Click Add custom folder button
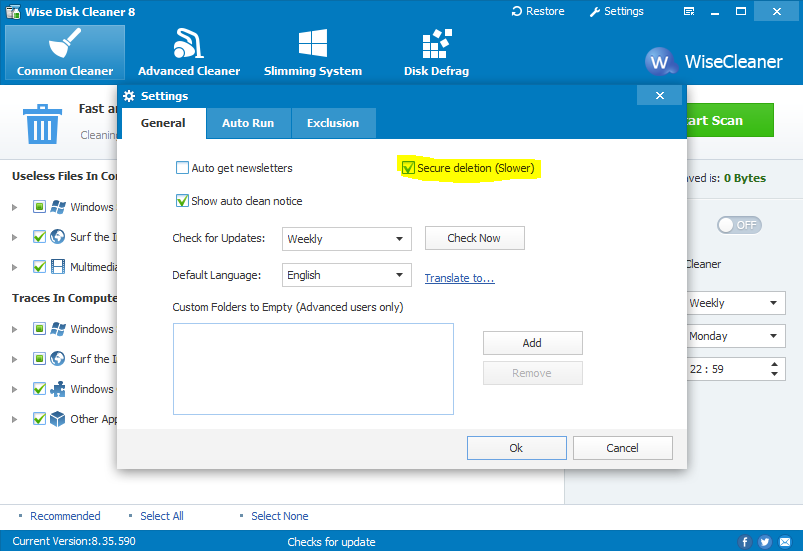This screenshot has height=551, width=803. (533, 343)
